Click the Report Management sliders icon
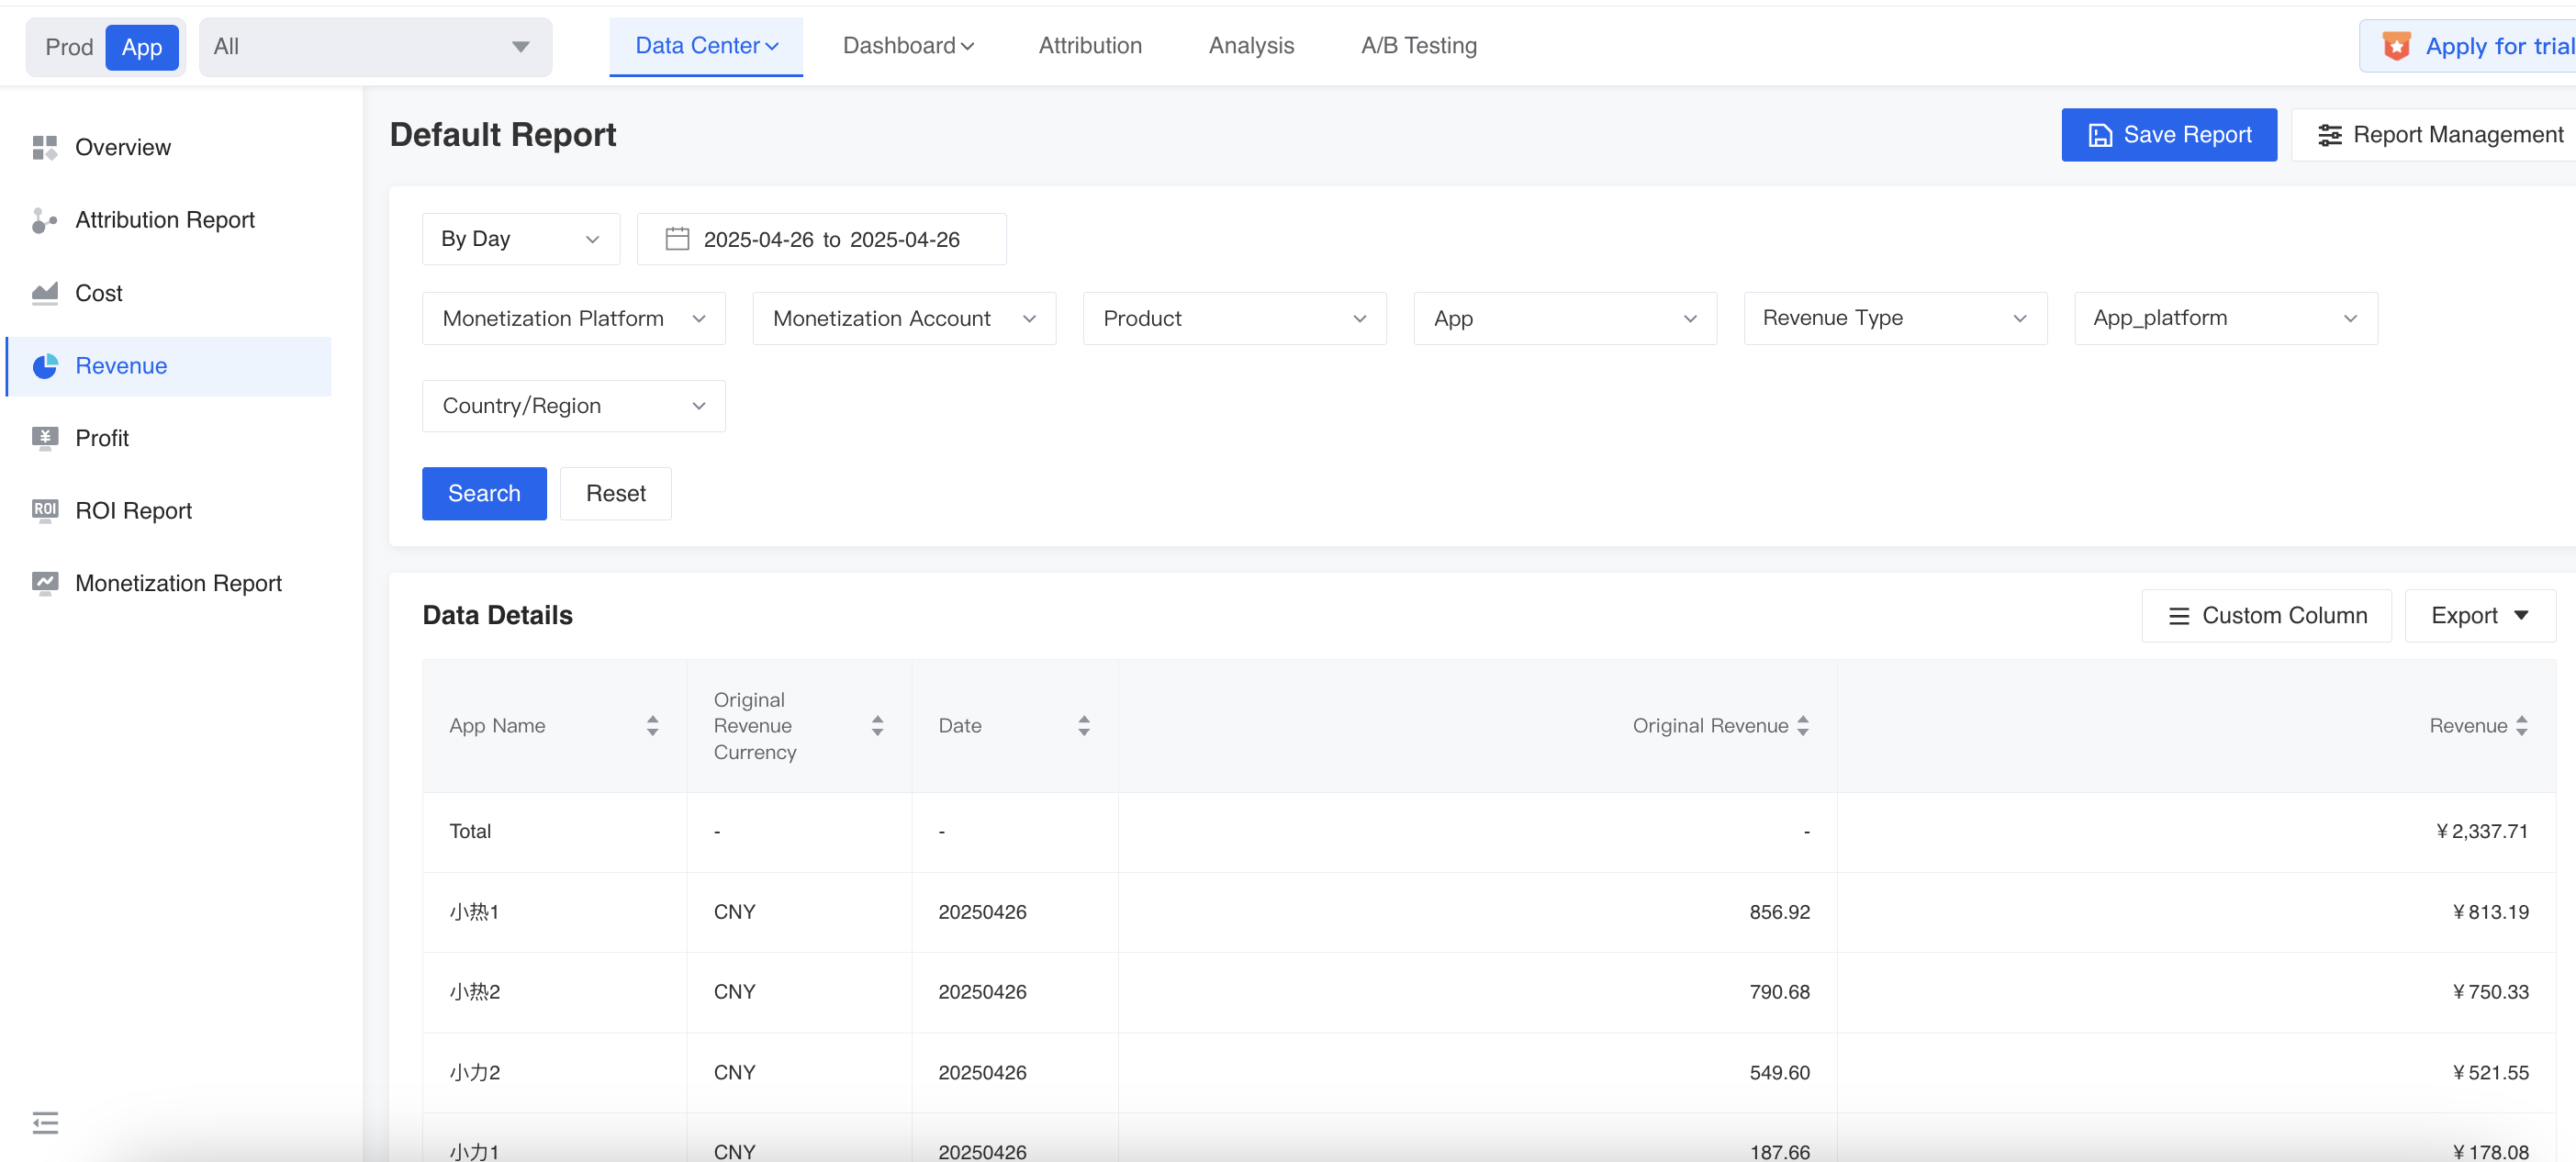2576x1162 pixels. 2331,134
